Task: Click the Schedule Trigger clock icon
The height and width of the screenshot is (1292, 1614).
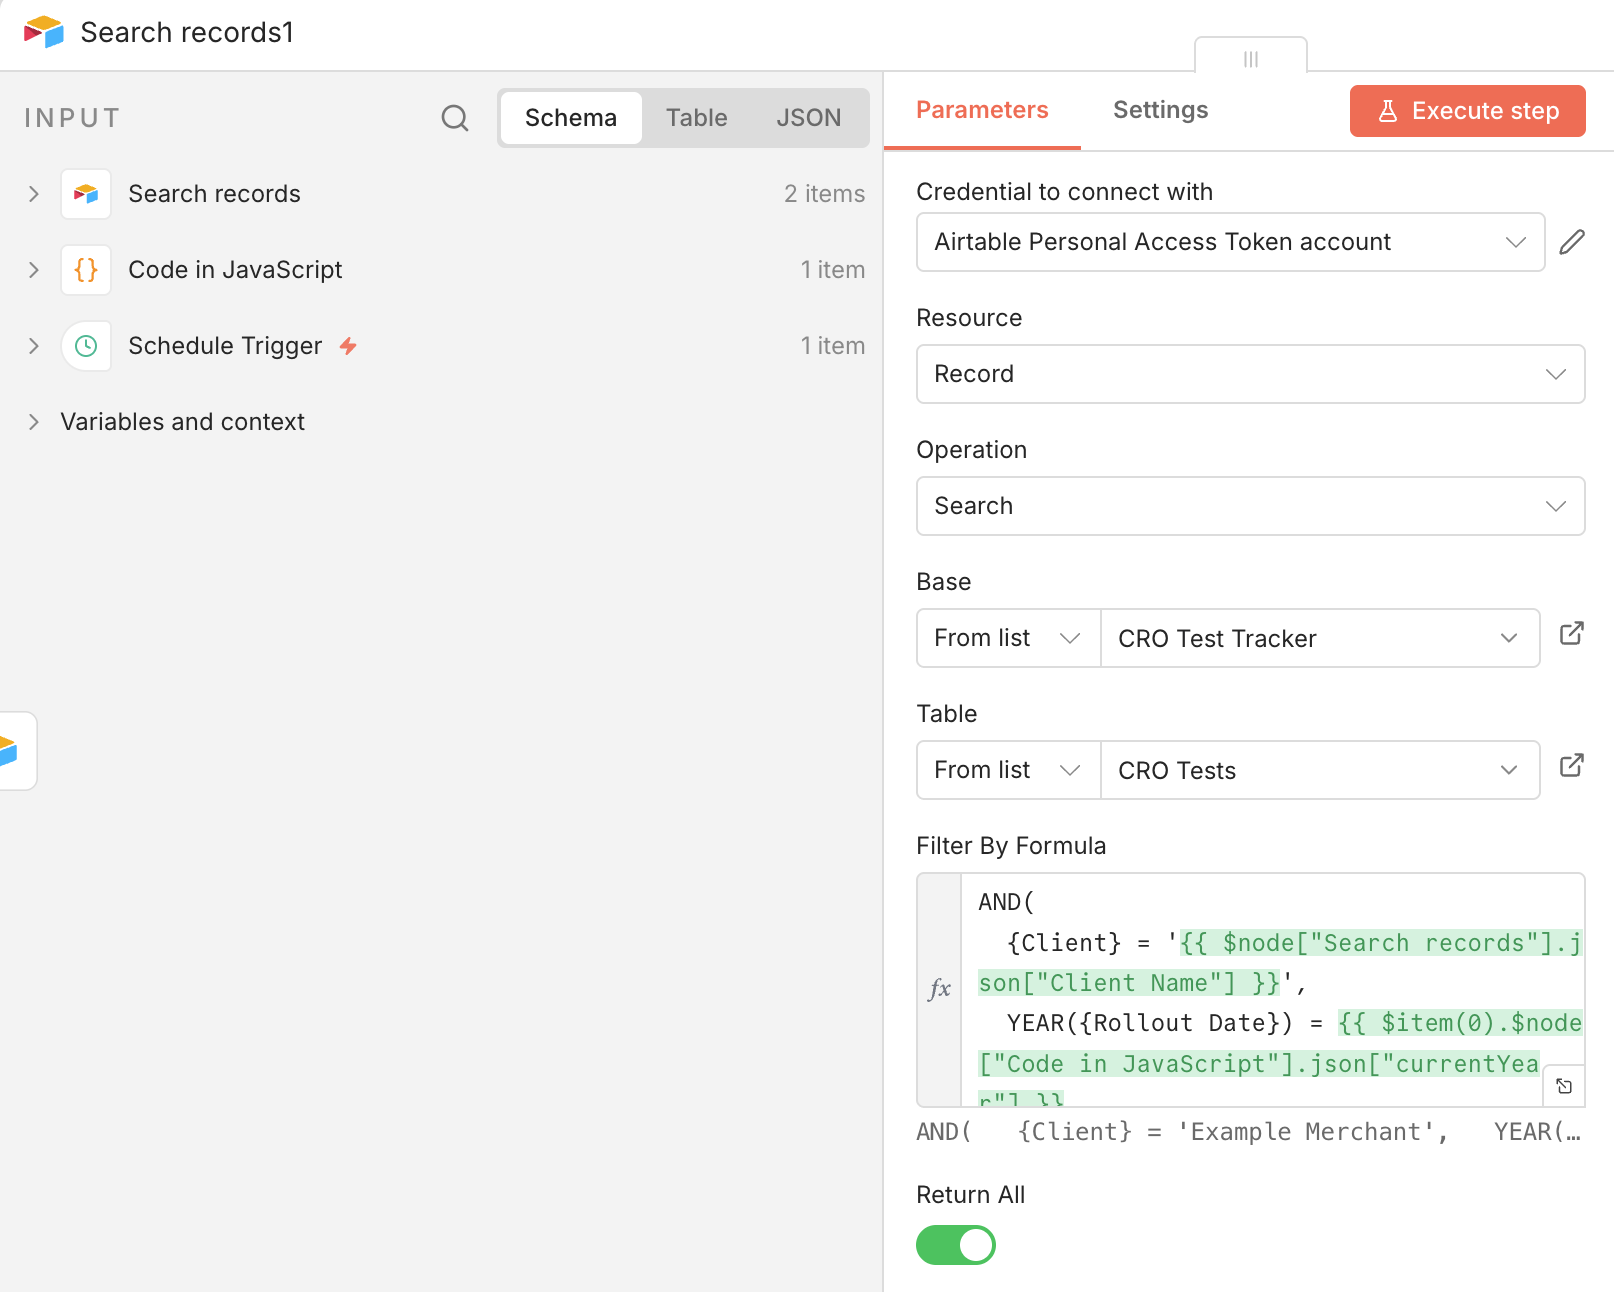Action: click(86, 346)
